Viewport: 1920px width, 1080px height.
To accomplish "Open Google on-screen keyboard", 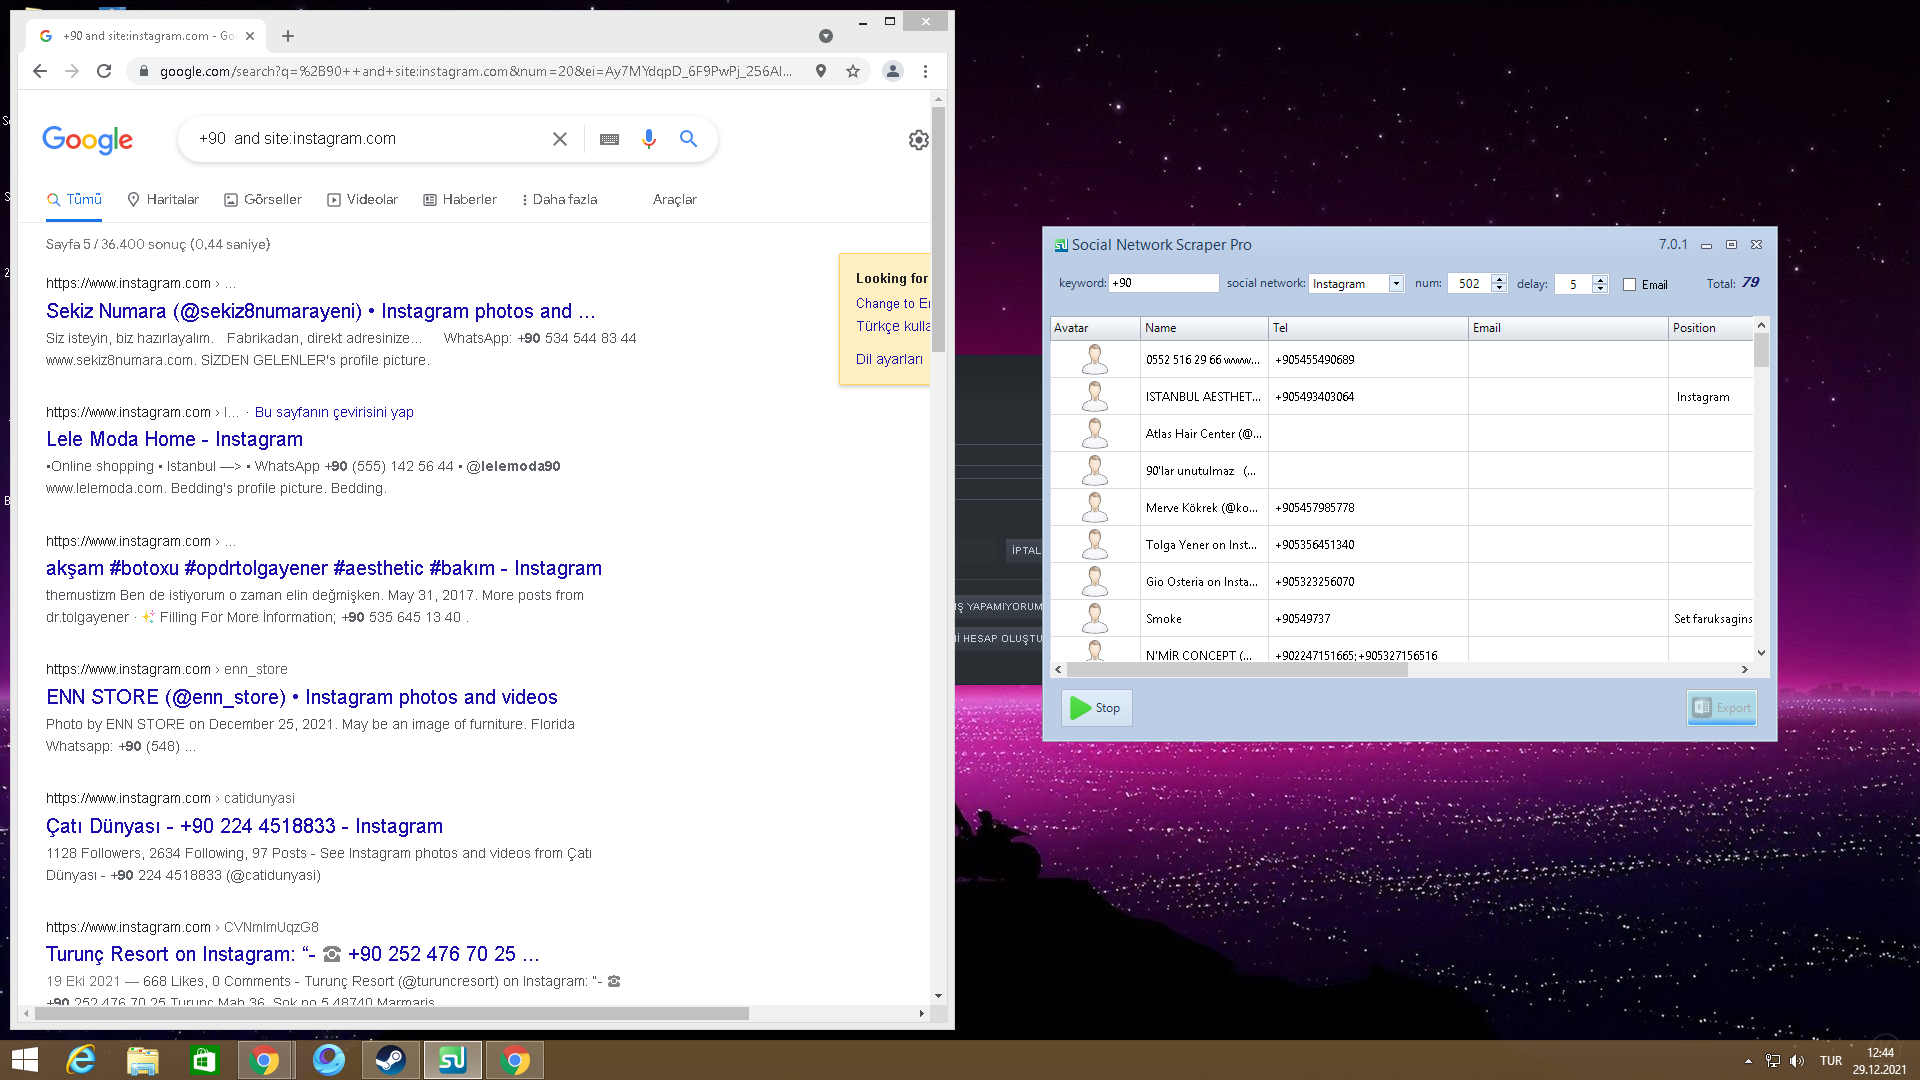I will pos(609,139).
